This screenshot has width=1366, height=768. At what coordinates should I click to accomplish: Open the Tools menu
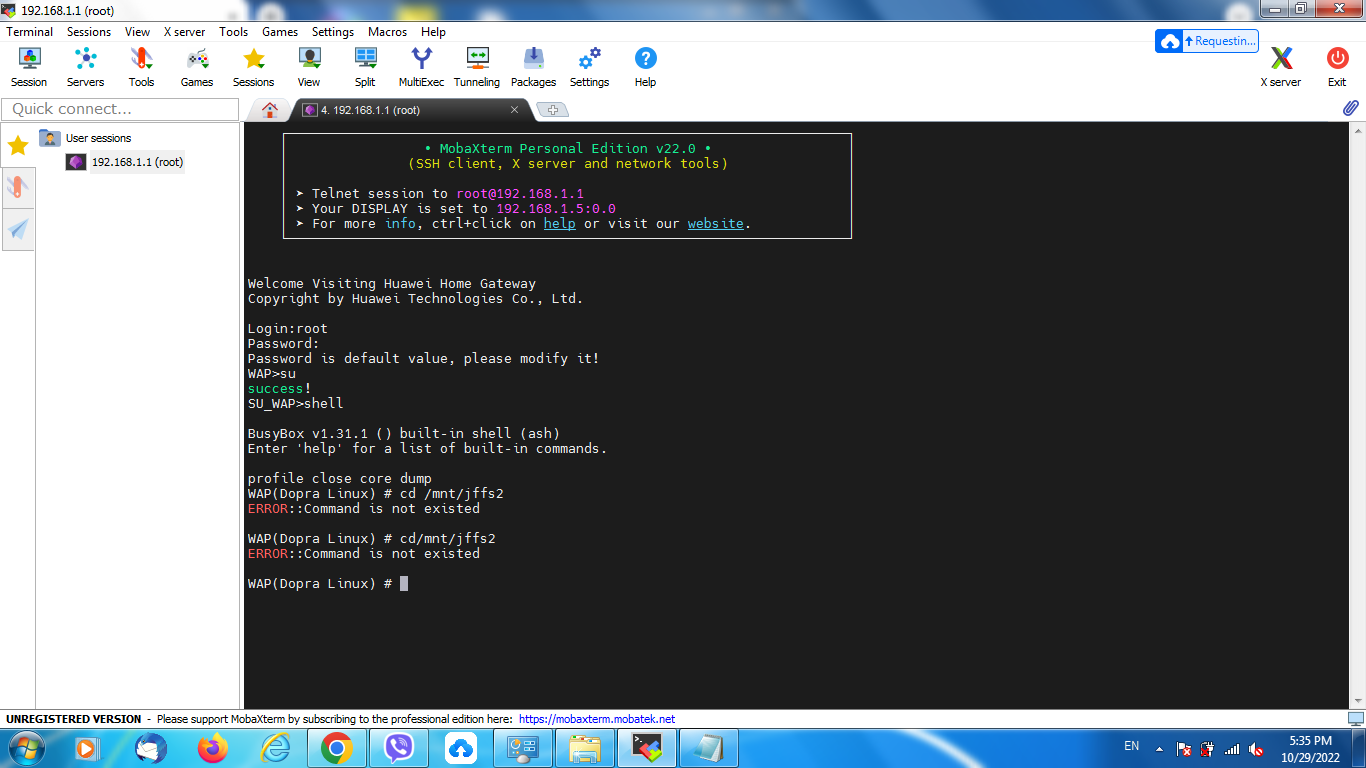point(234,32)
